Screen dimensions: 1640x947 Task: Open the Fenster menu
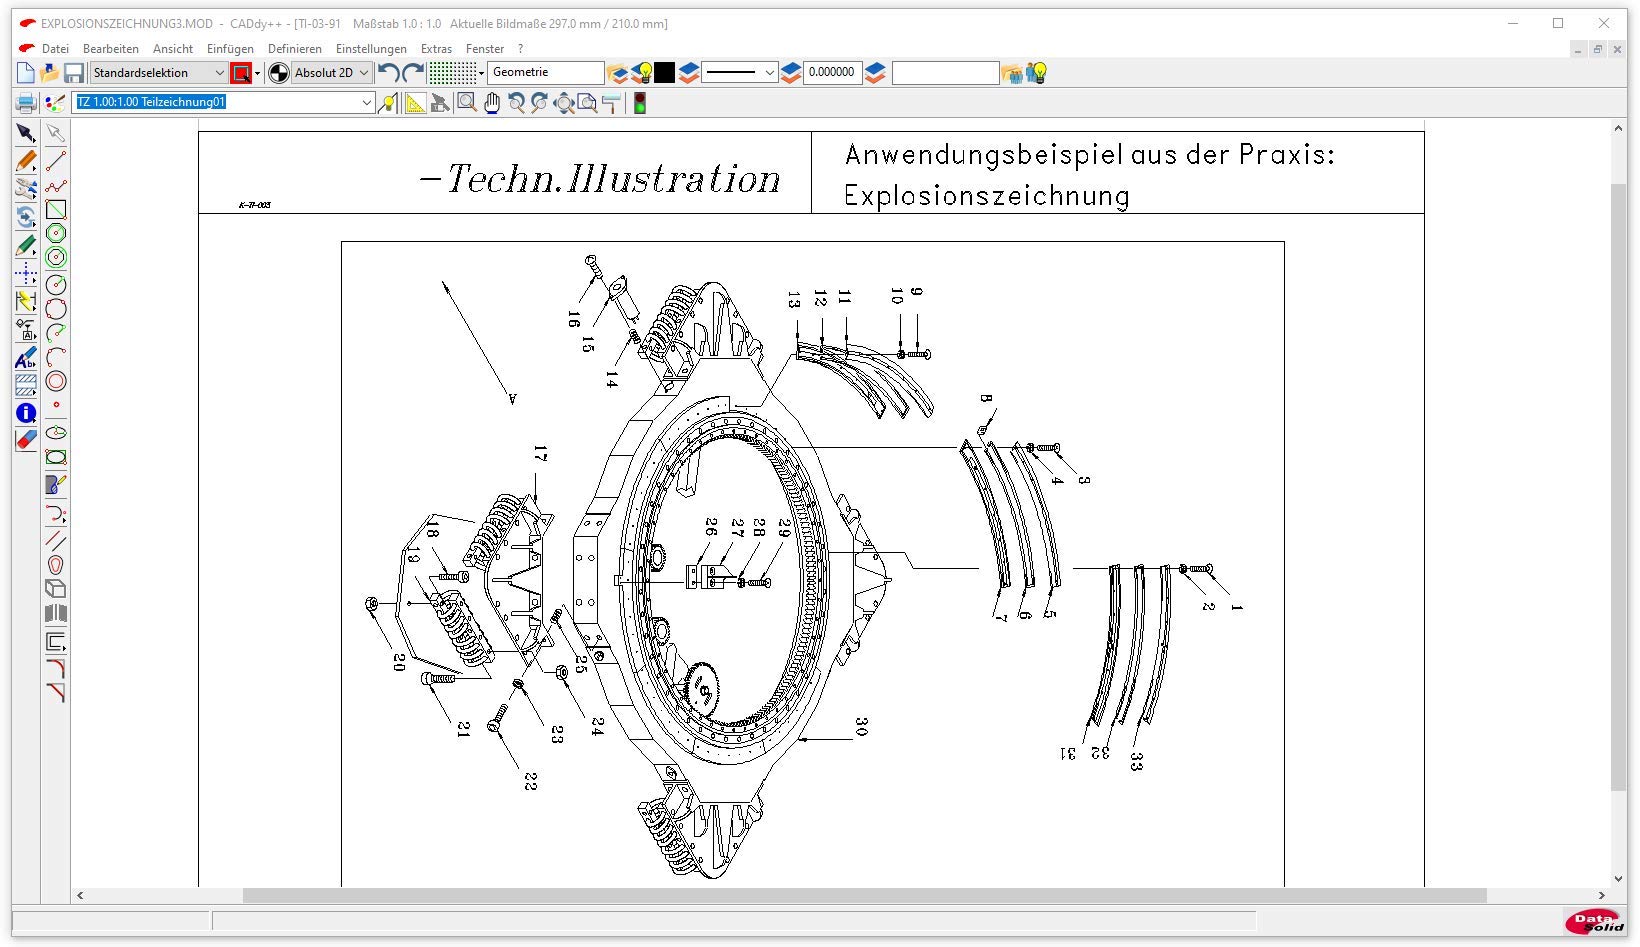pyautogui.click(x=485, y=48)
